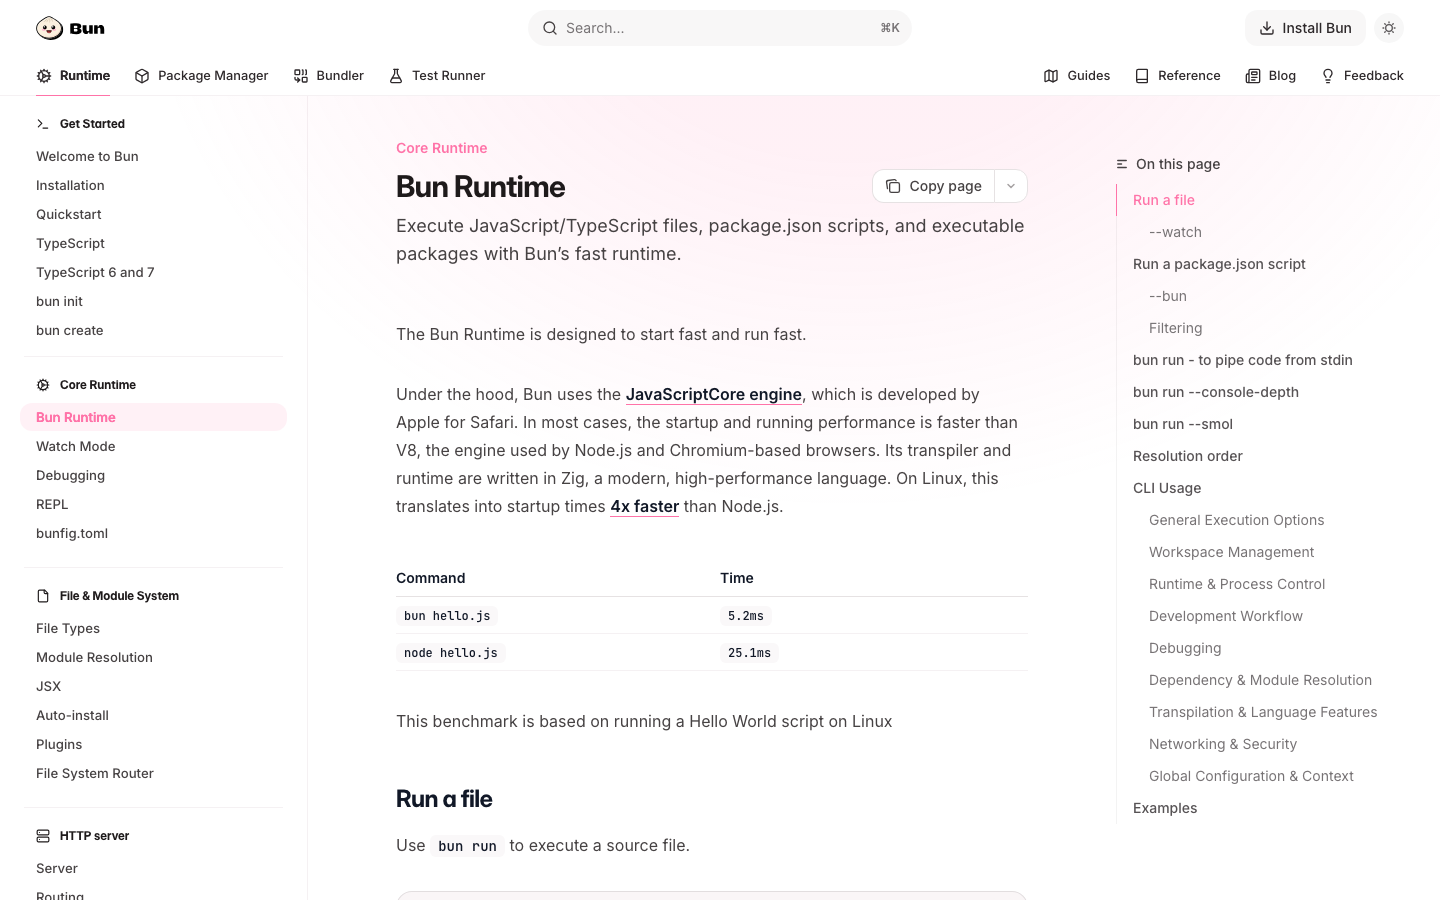
Task: Open the Quickstart page
Action: point(69,214)
